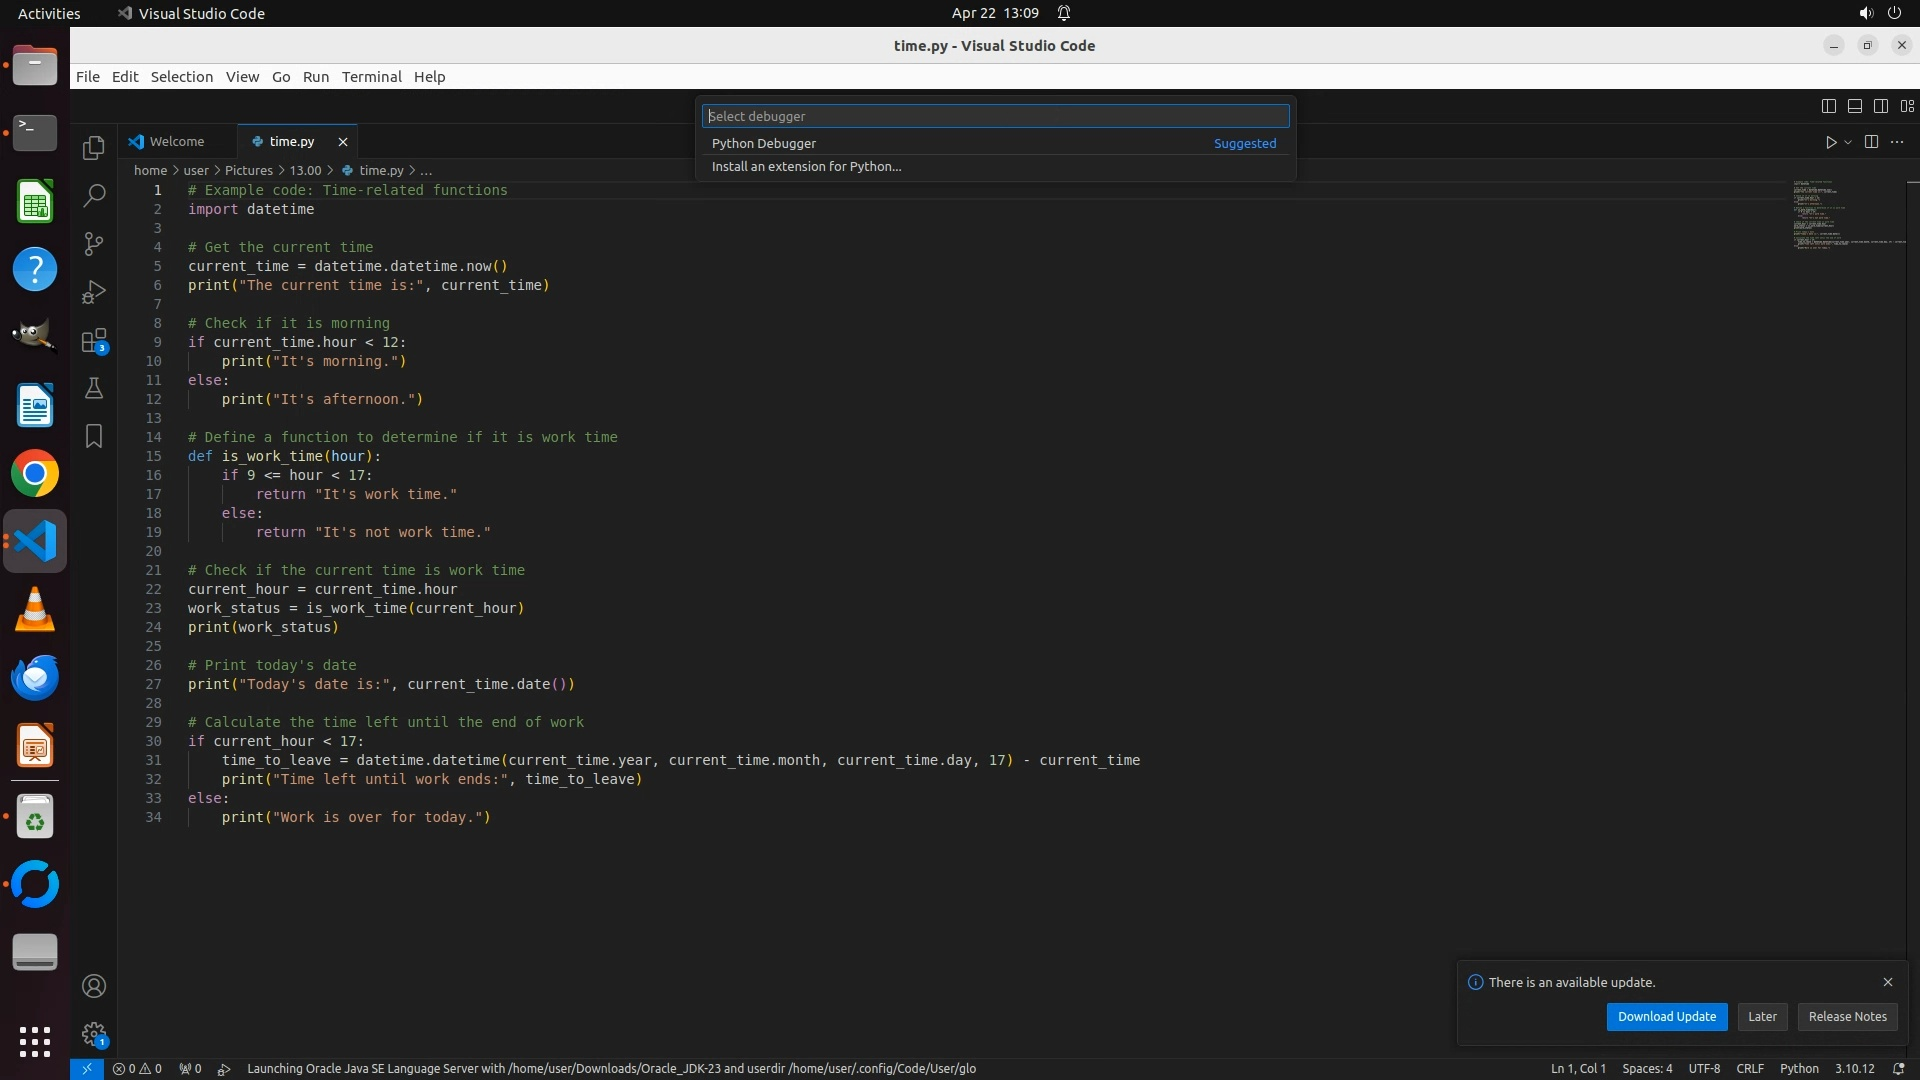Open the CRLF end-of-line selector
This screenshot has height=1080, width=1920.
1750,1068
